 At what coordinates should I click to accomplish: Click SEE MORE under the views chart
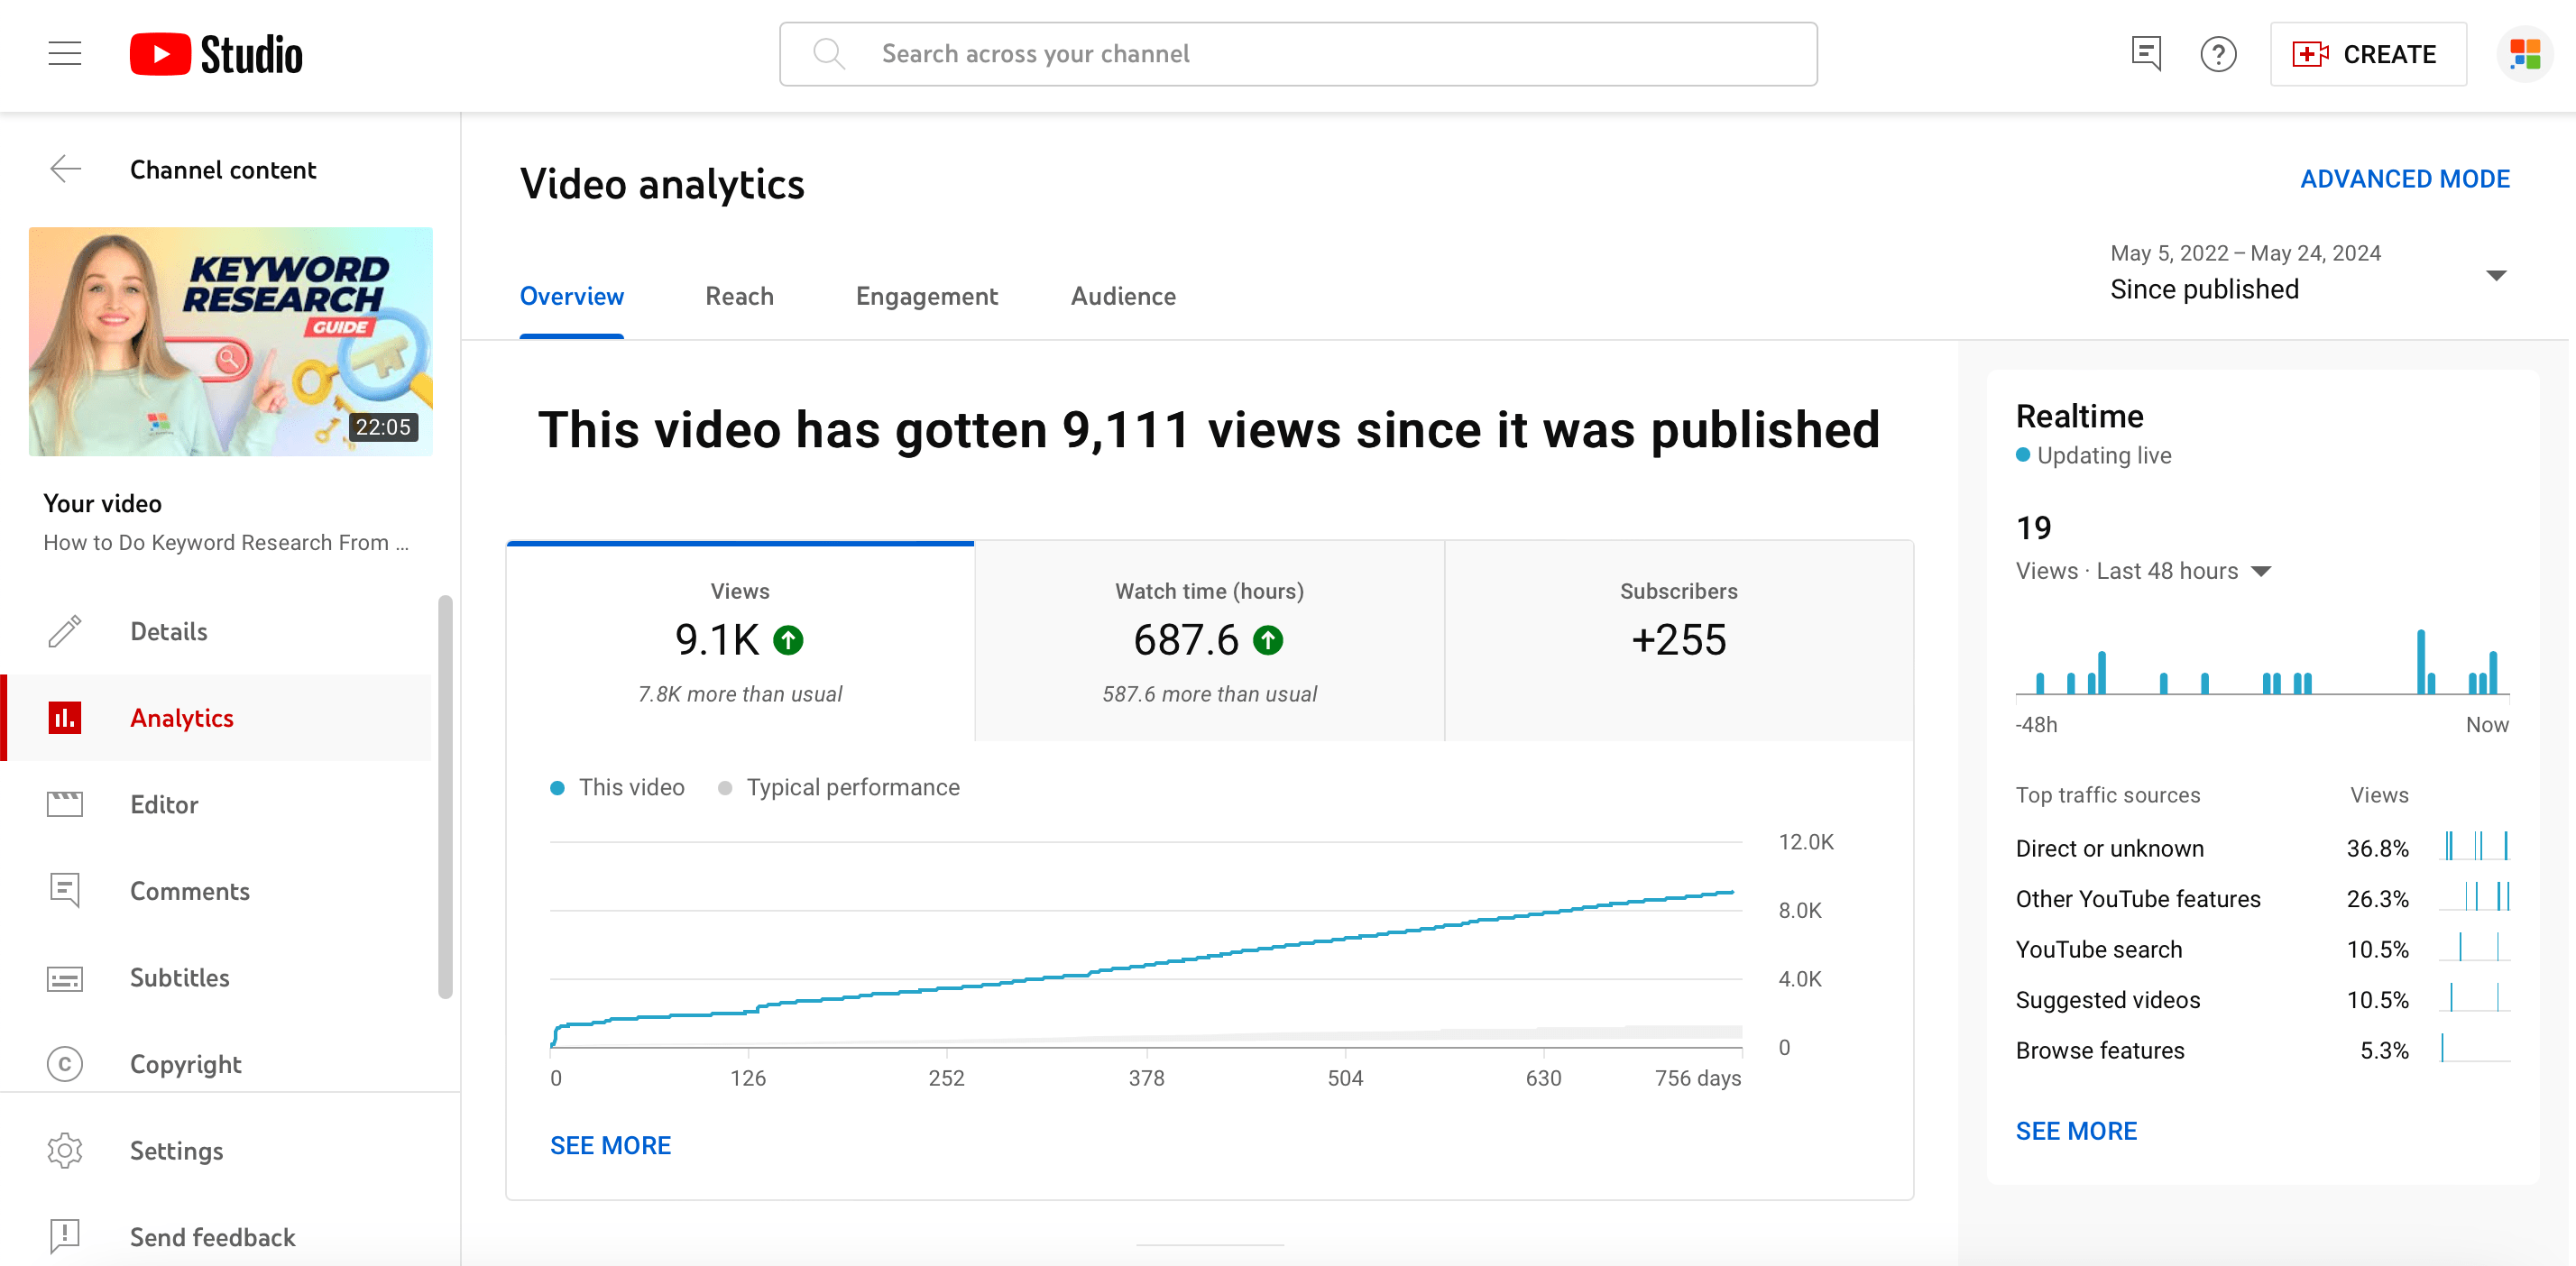coord(610,1145)
